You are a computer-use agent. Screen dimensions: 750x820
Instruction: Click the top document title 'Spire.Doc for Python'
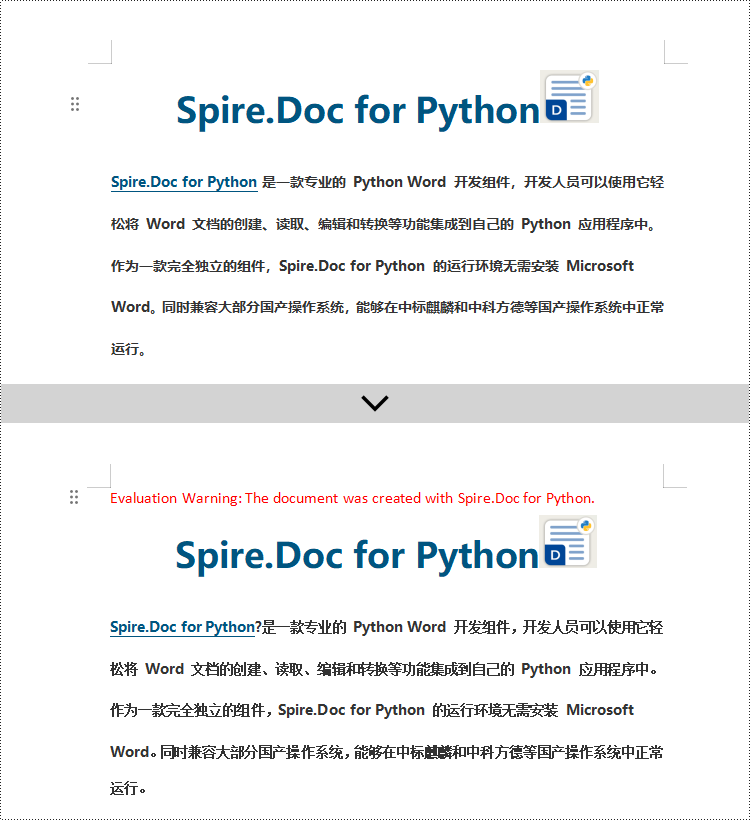[358, 111]
